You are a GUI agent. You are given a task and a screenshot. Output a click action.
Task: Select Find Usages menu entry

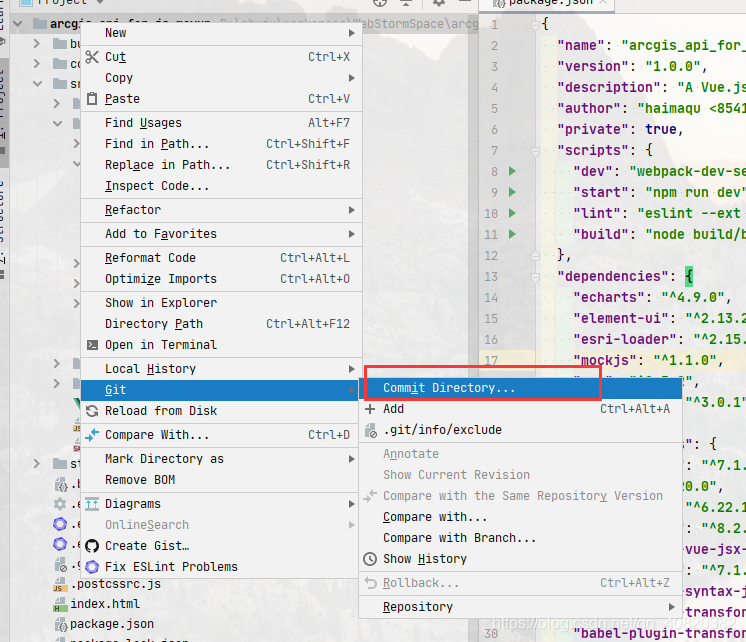(x=221, y=123)
